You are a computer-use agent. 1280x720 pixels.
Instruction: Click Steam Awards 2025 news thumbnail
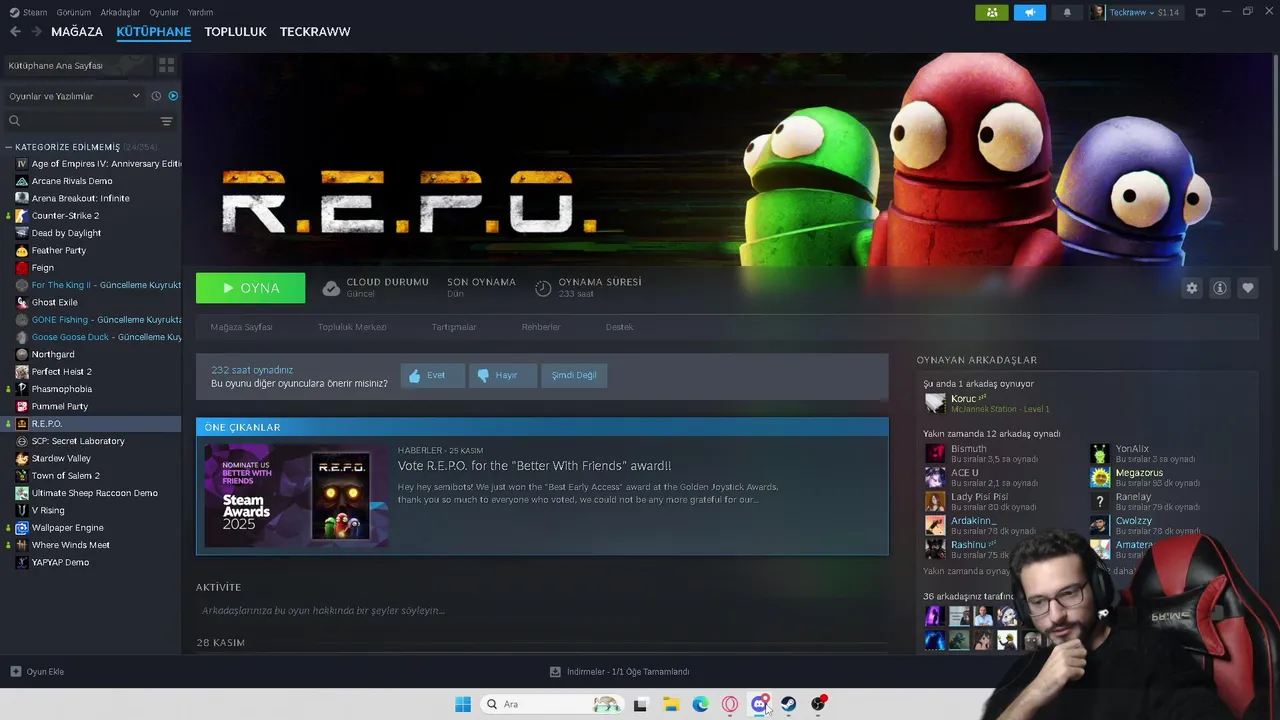click(x=296, y=496)
